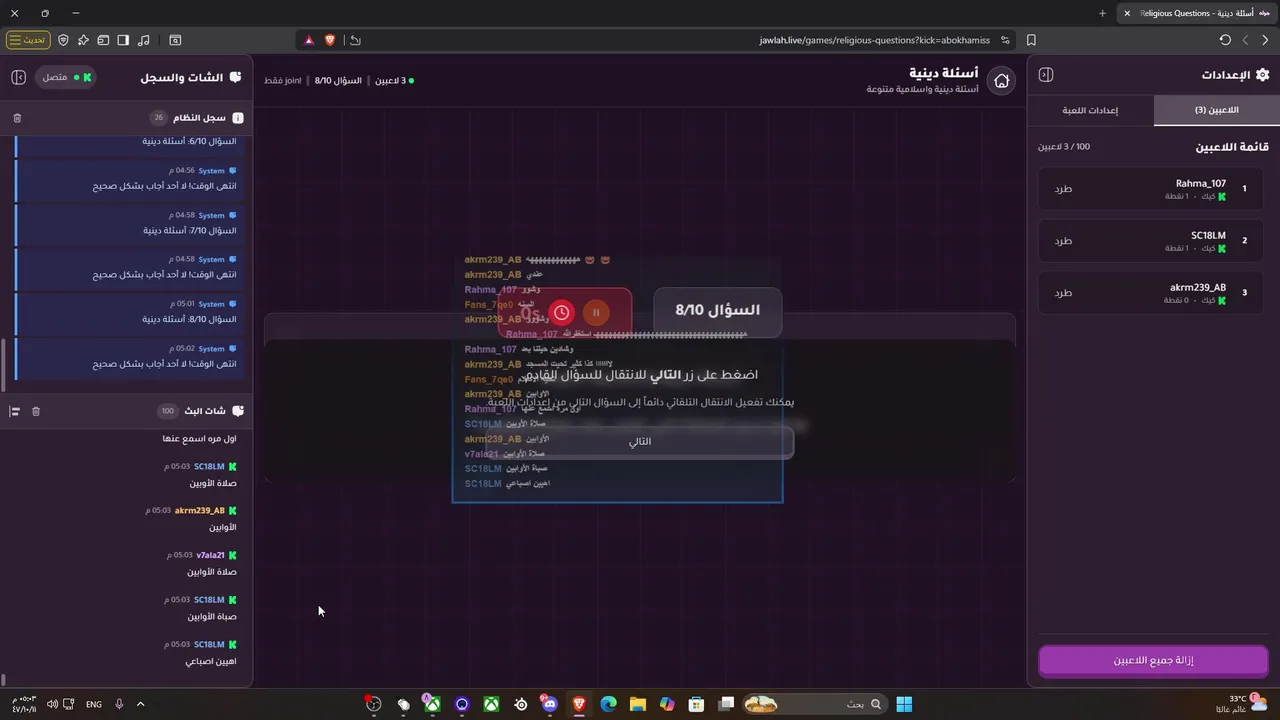Open the Brave Shields lion icon
Image resolution: width=1280 pixels, height=720 pixels.
[x=330, y=40]
